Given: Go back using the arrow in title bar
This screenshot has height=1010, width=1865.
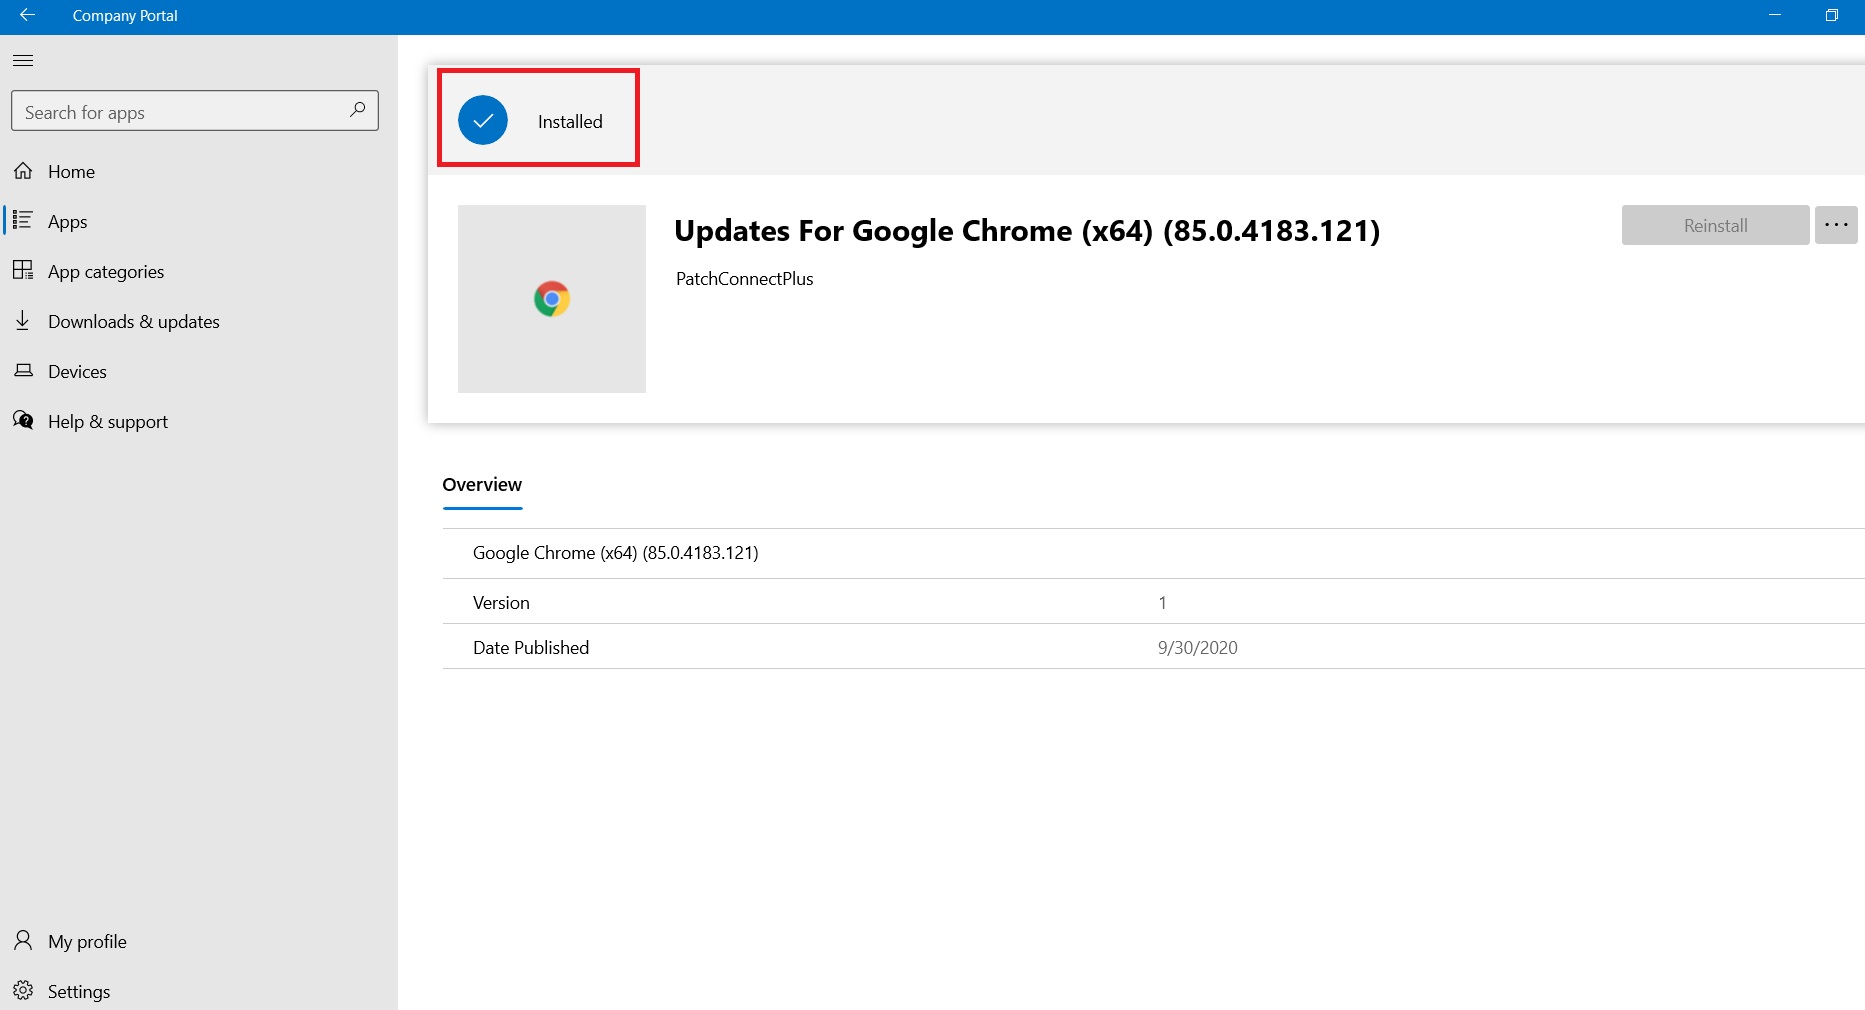Looking at the screenshot, I should (27, 15).
